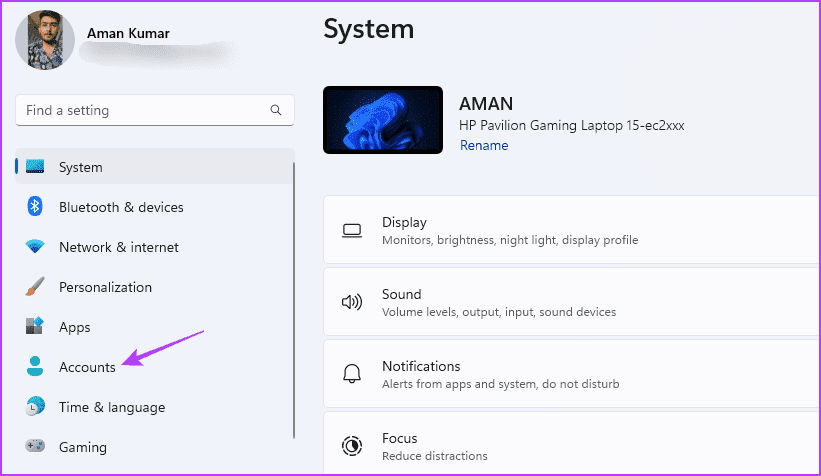Click the Gaming controller icon
Image resolution: width=821 pixels, height=476 pixels.
[x=35, y=446]
